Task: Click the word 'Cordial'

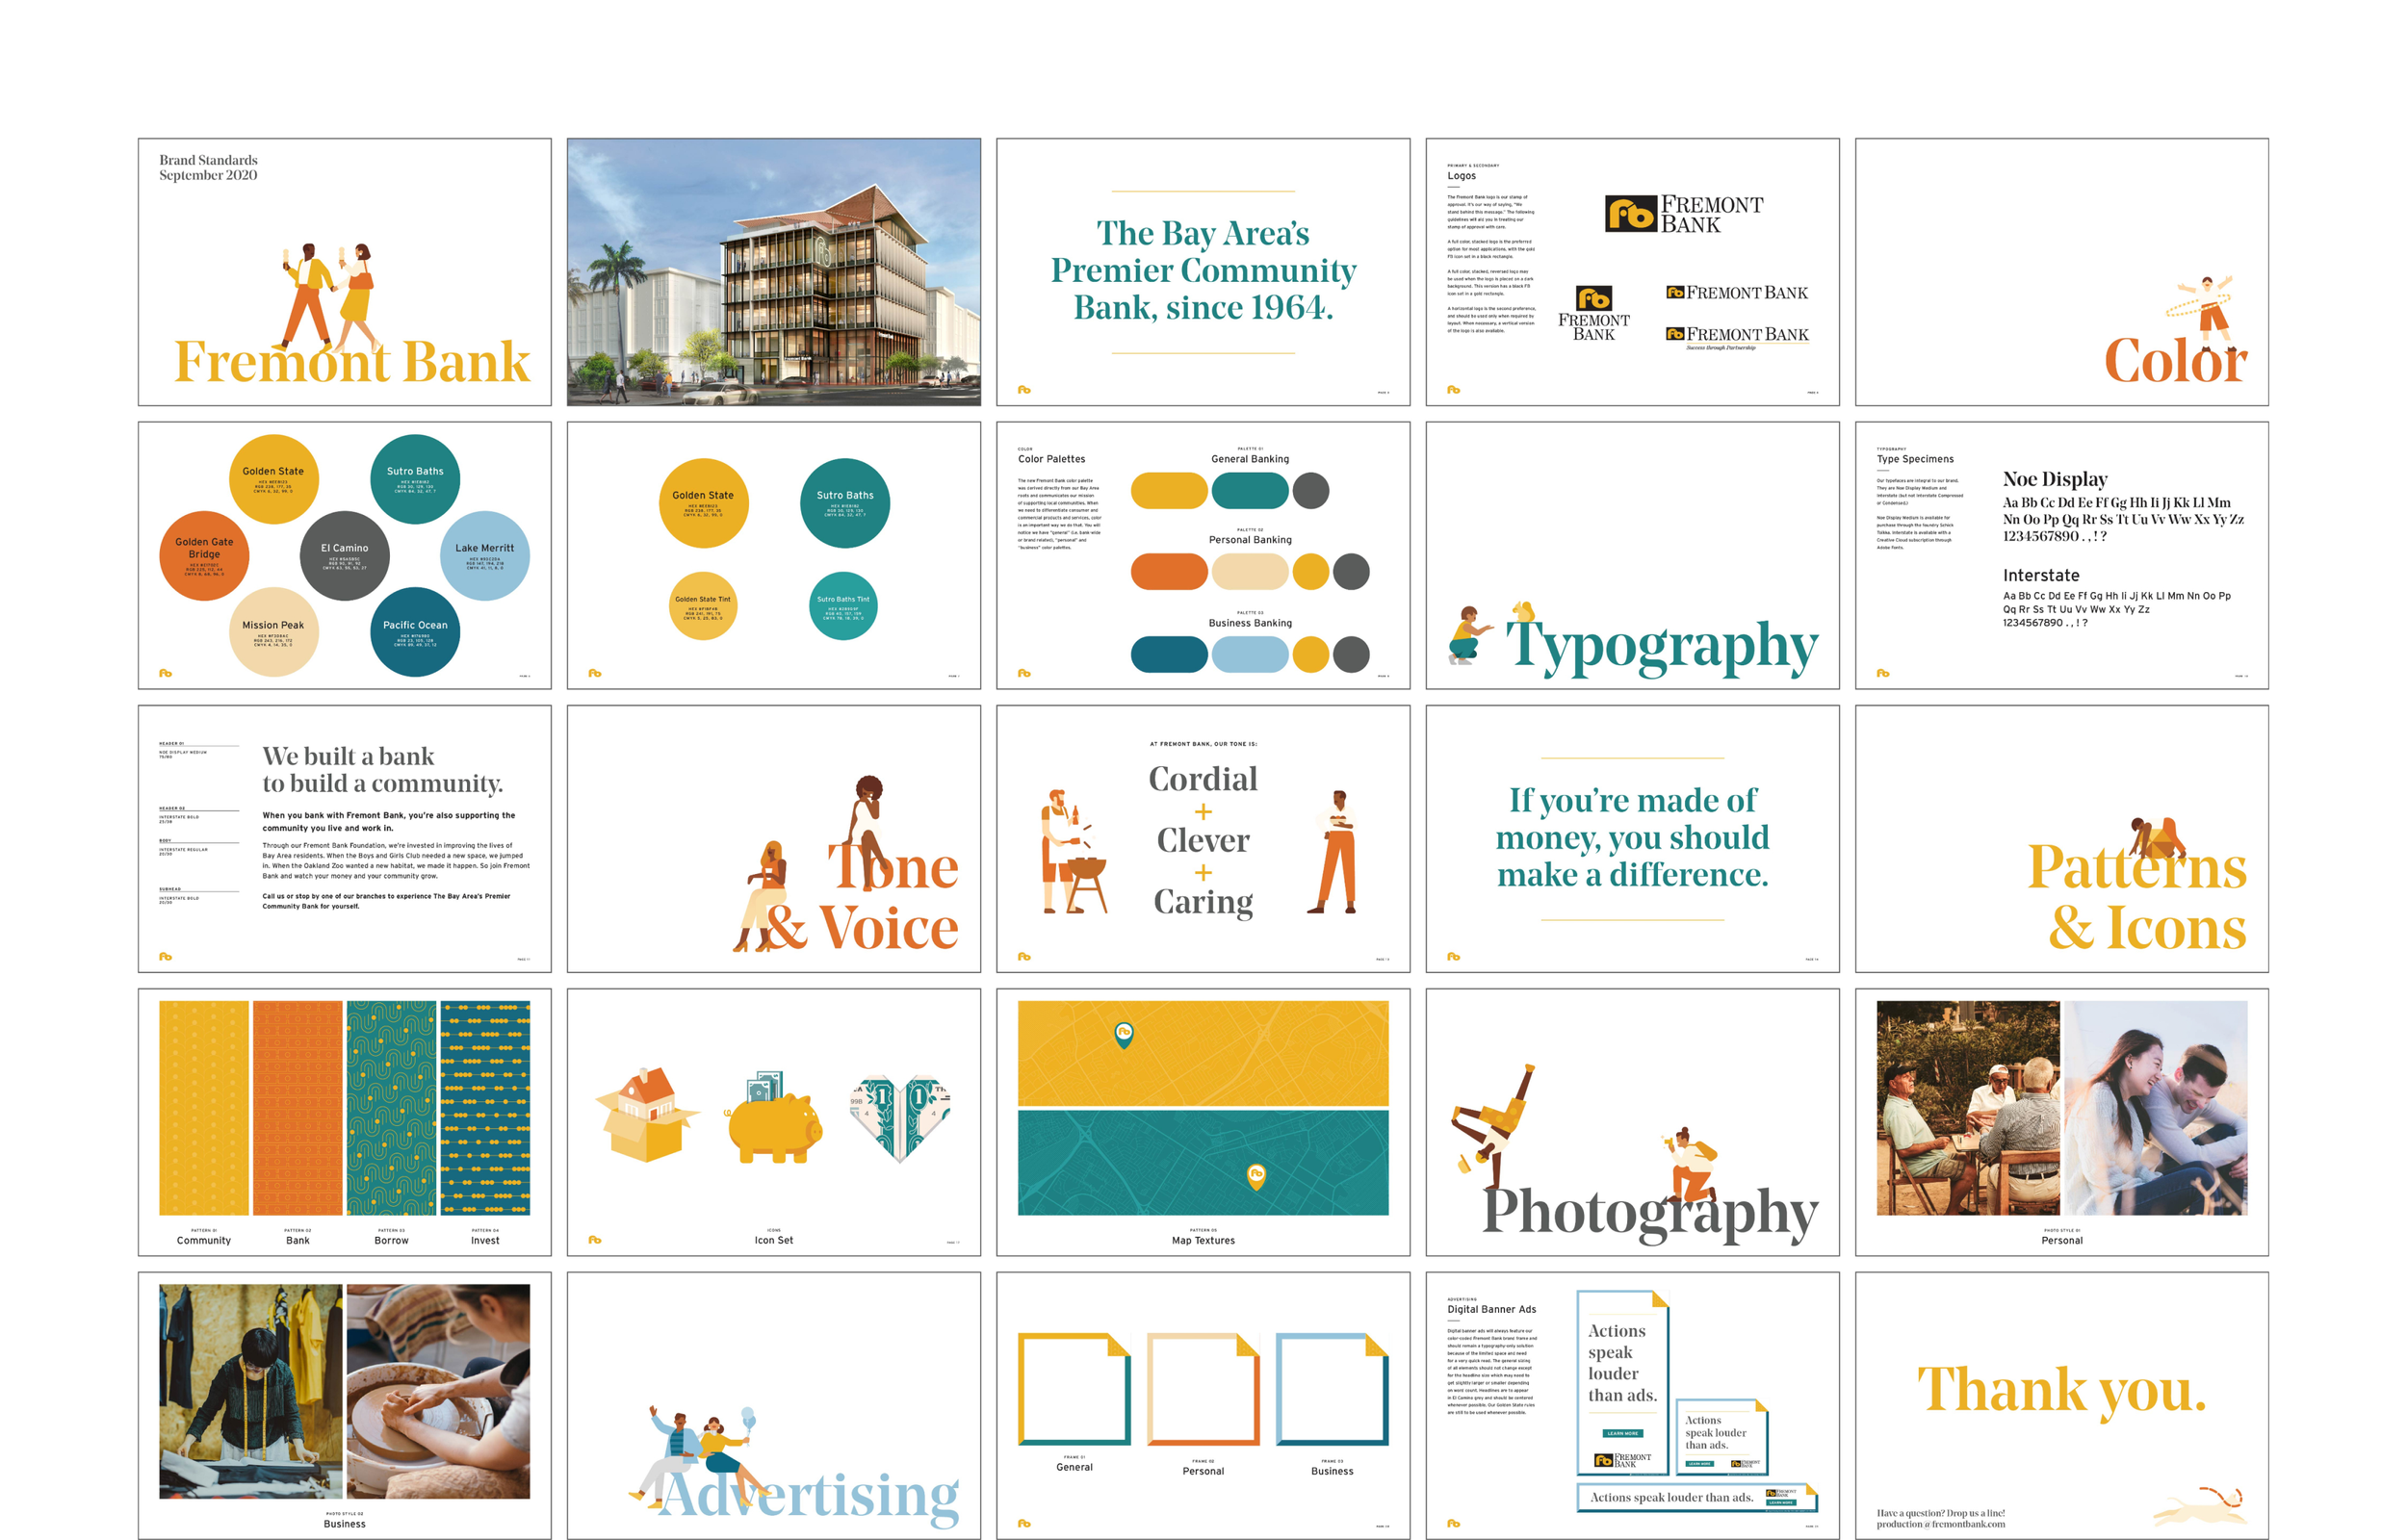Action: (x=1203, y=778)
